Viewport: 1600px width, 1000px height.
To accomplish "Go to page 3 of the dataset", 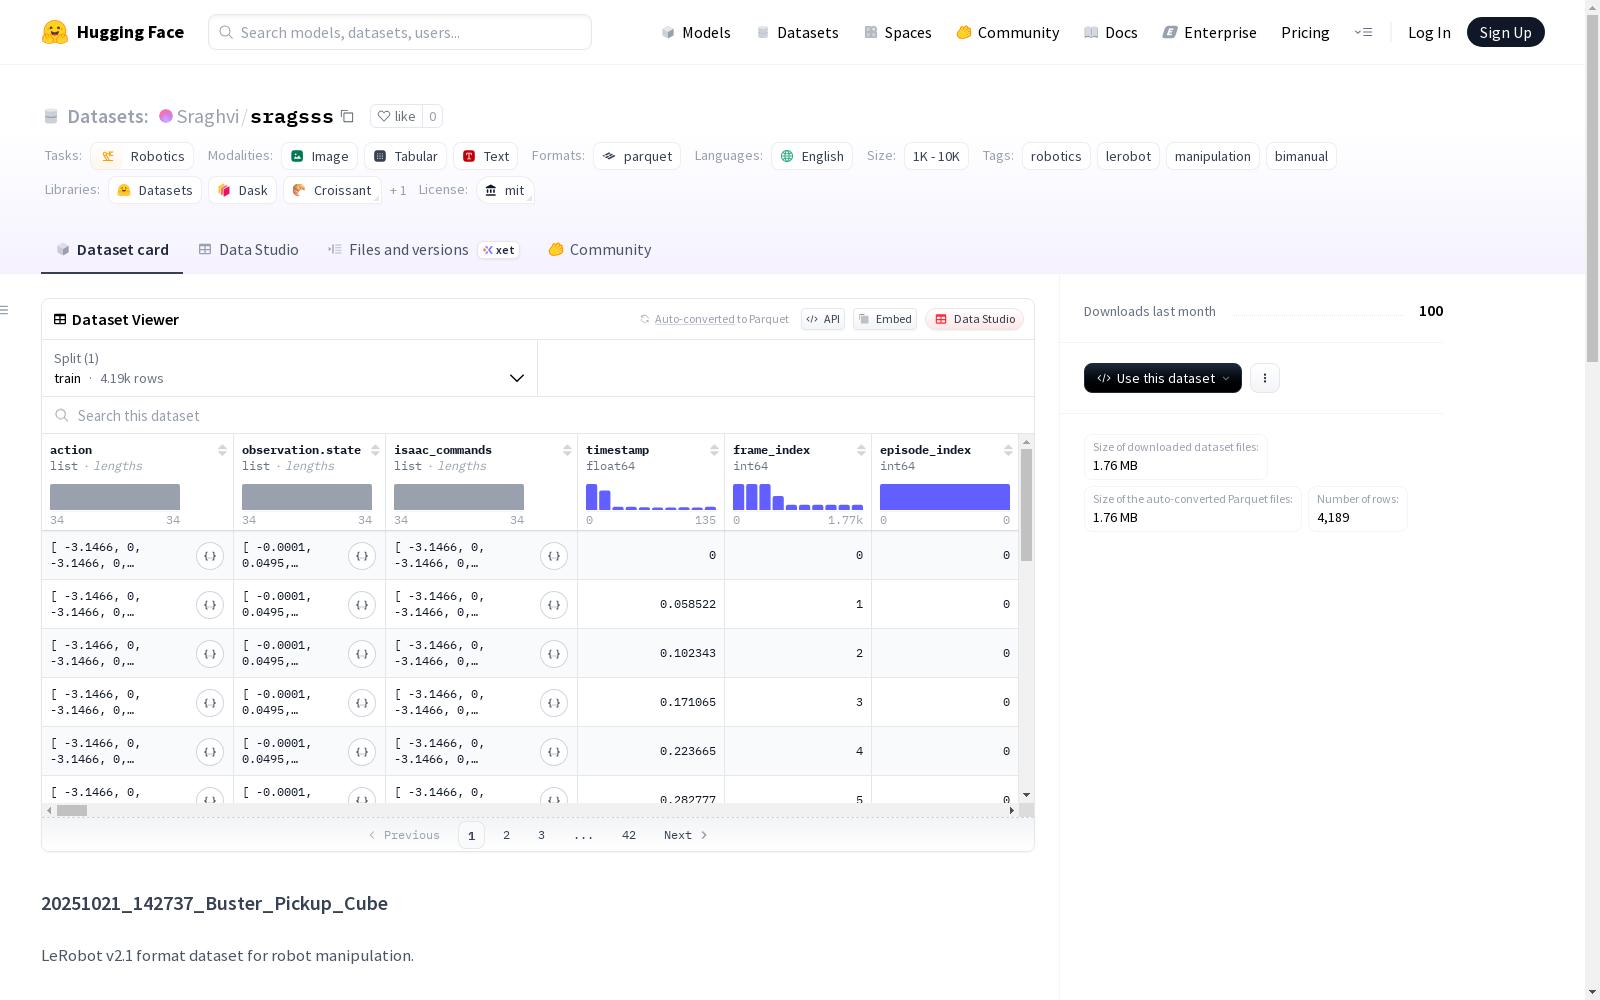I will pyautogui.click(x=542, y=835).
